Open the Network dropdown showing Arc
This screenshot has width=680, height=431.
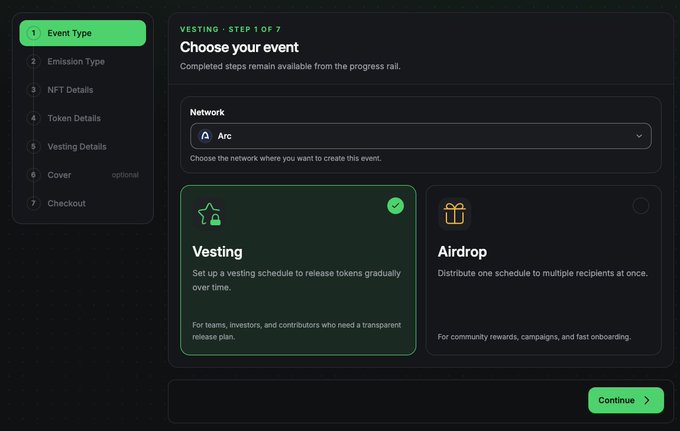tap(420, 136)
